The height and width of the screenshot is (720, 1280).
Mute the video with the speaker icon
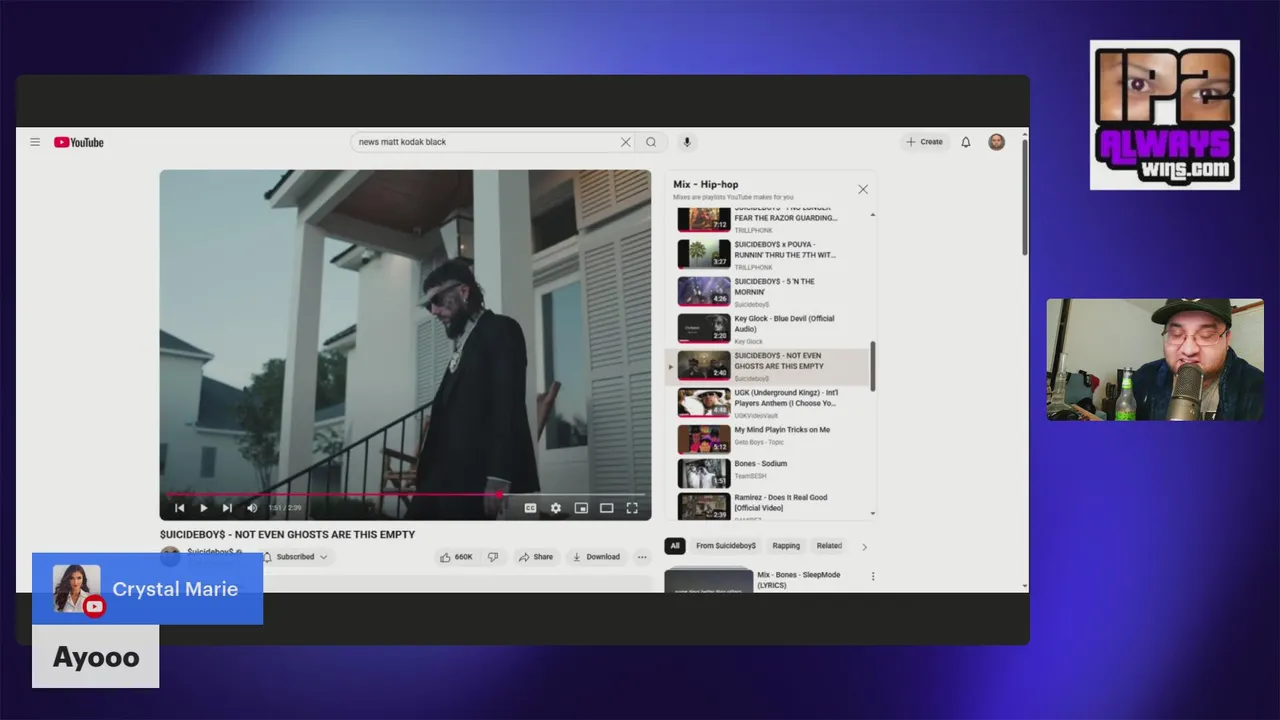click(252, 508)
